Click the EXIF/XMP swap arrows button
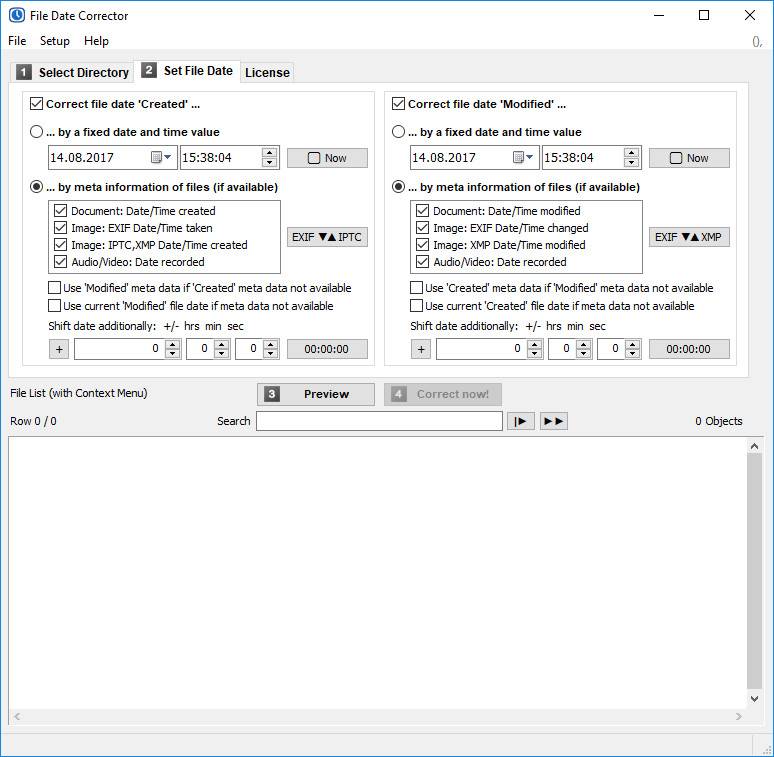774x757 pixels. click(x=689, y=237)
